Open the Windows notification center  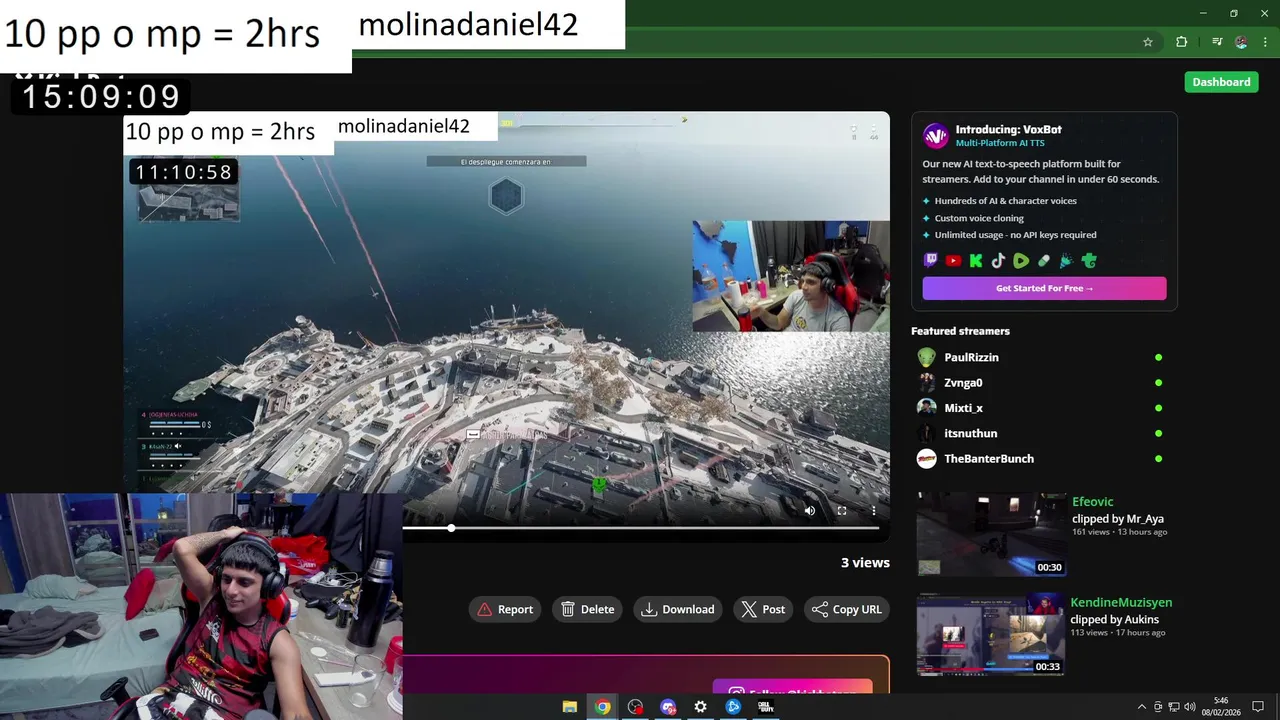[1258, 707]
